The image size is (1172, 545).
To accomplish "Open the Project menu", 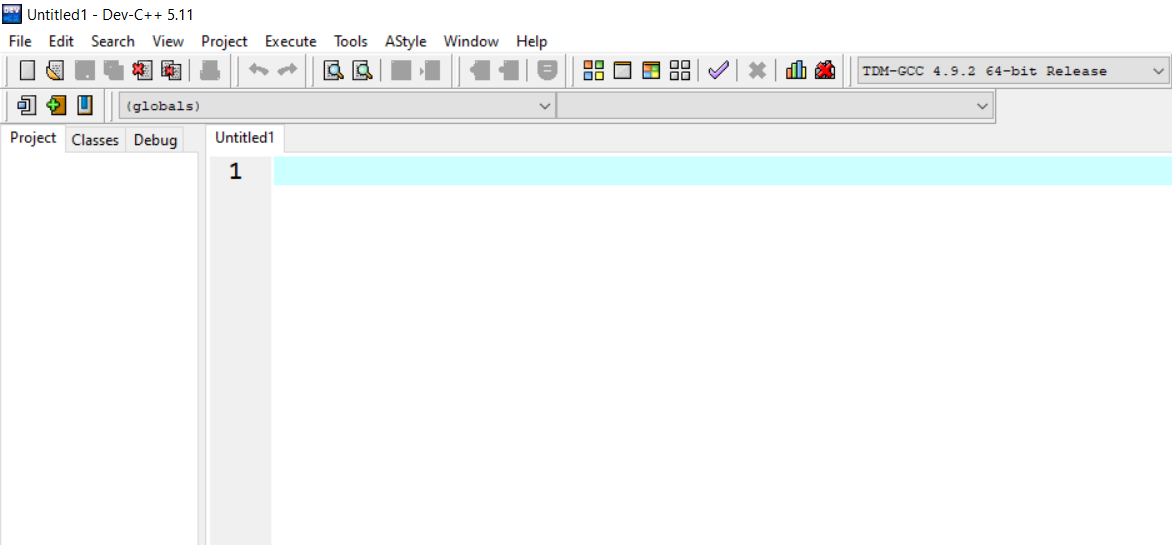I will tap(224, 41).
